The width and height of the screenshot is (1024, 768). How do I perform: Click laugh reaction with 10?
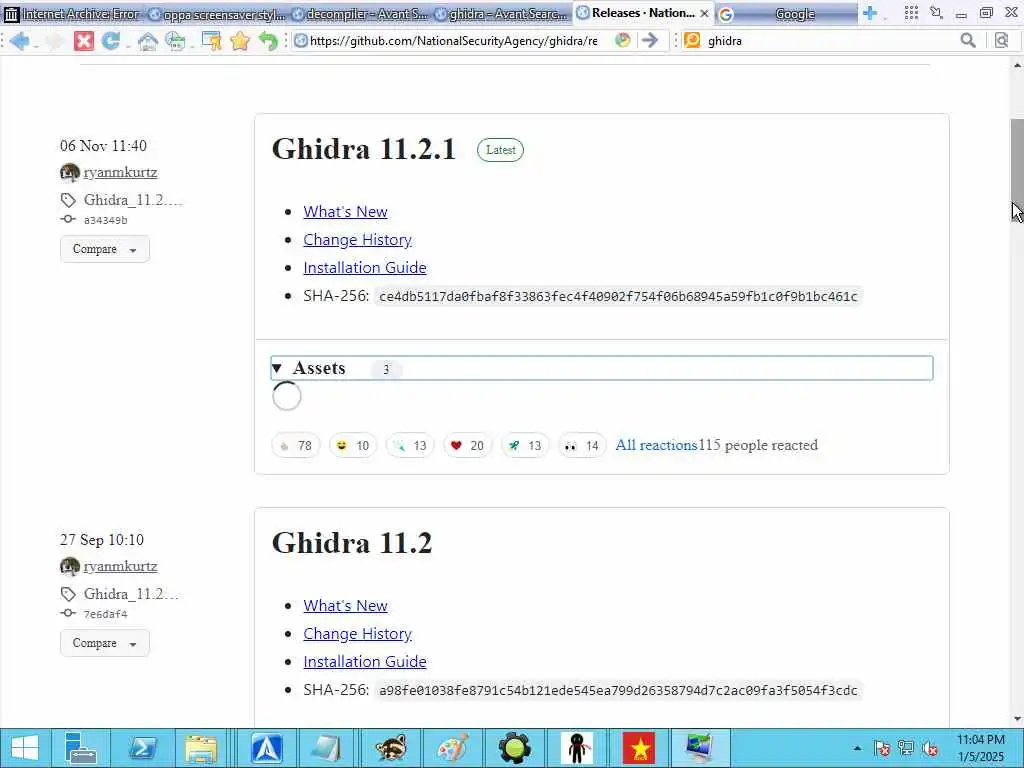coord(353,445)
